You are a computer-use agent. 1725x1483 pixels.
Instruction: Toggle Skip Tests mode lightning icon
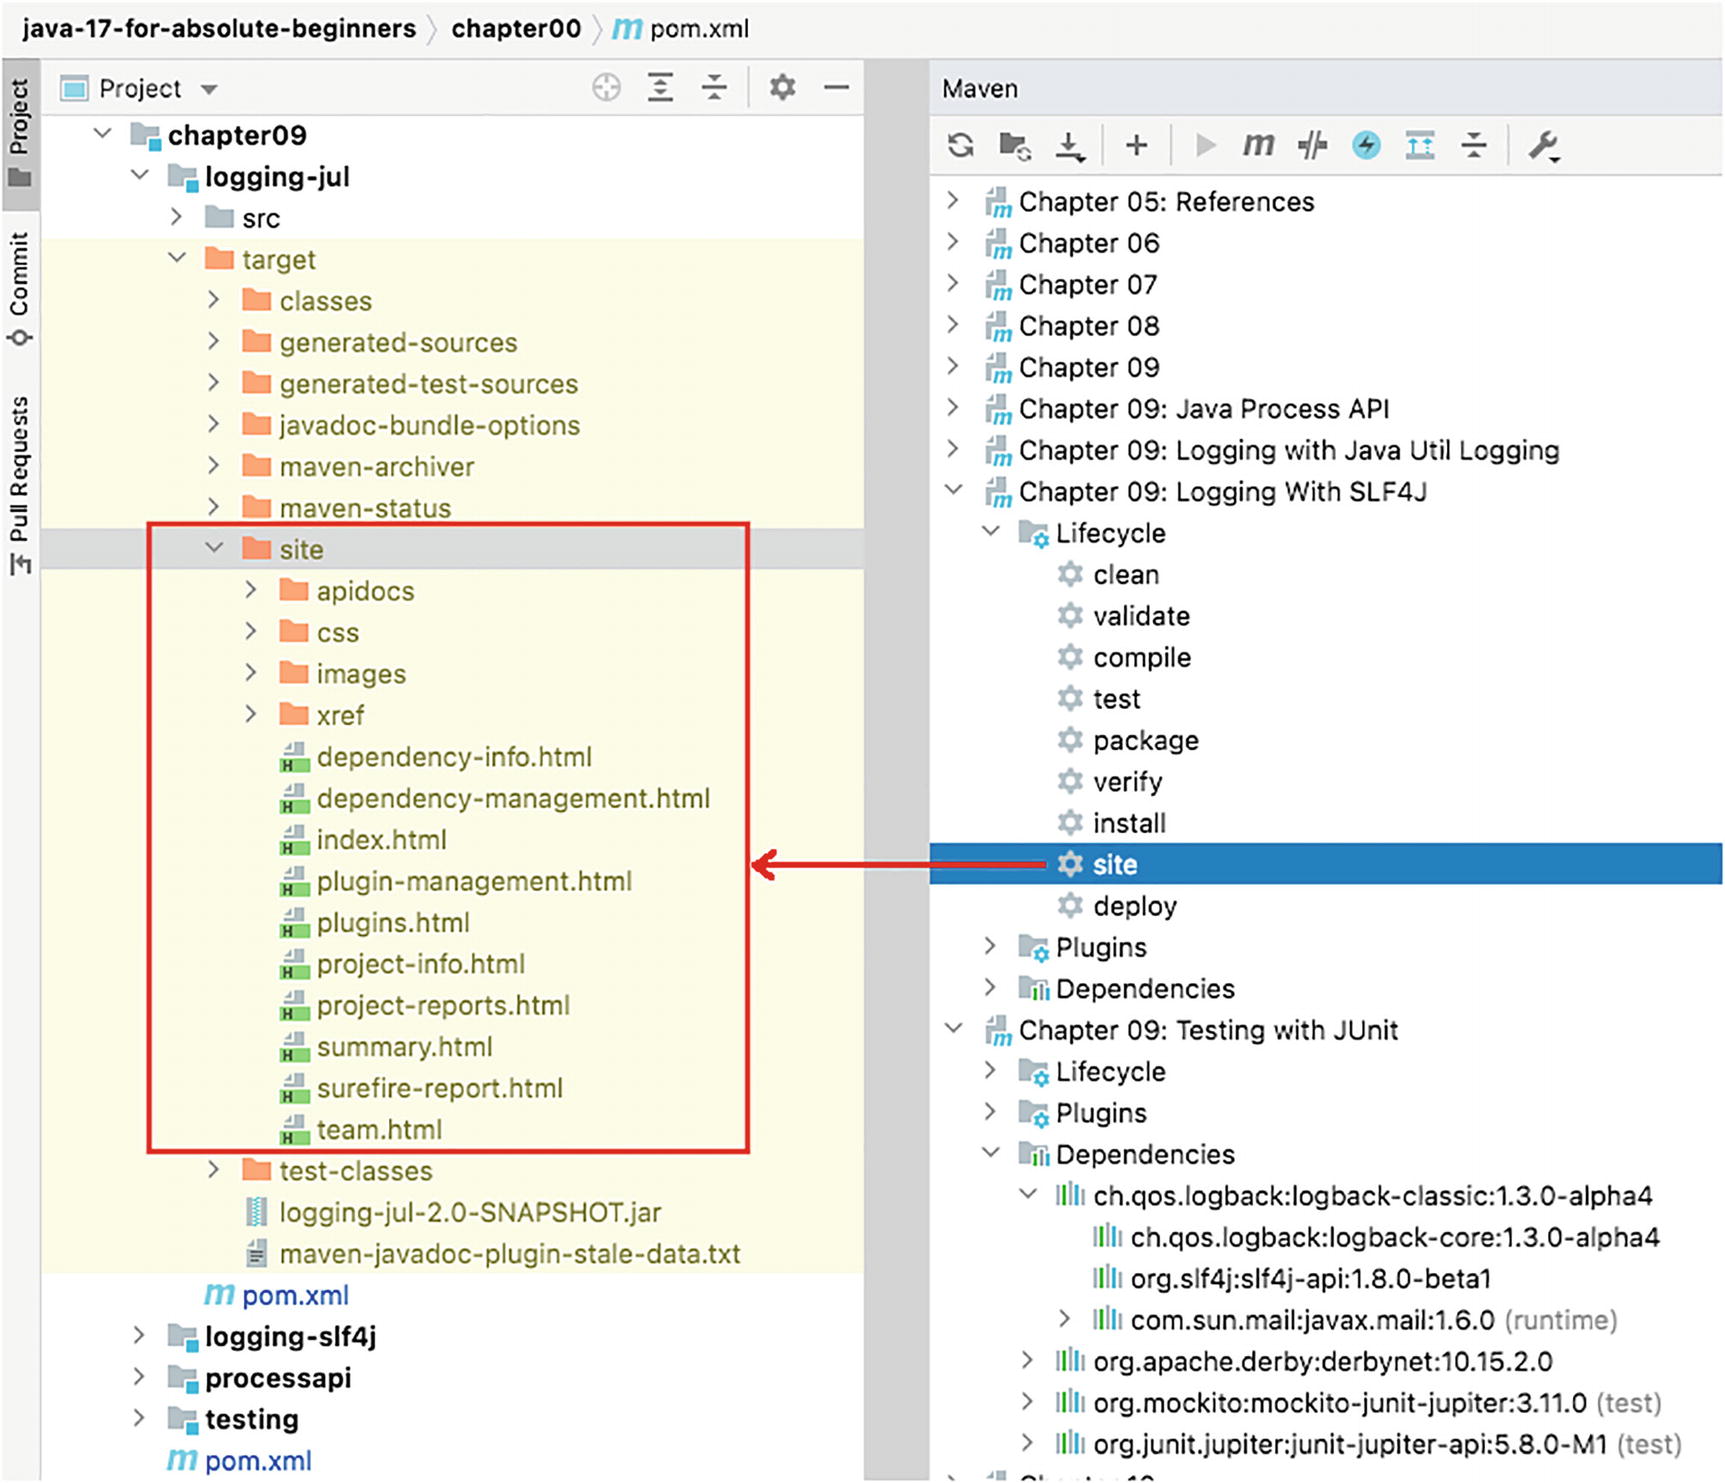[1366, 145]
